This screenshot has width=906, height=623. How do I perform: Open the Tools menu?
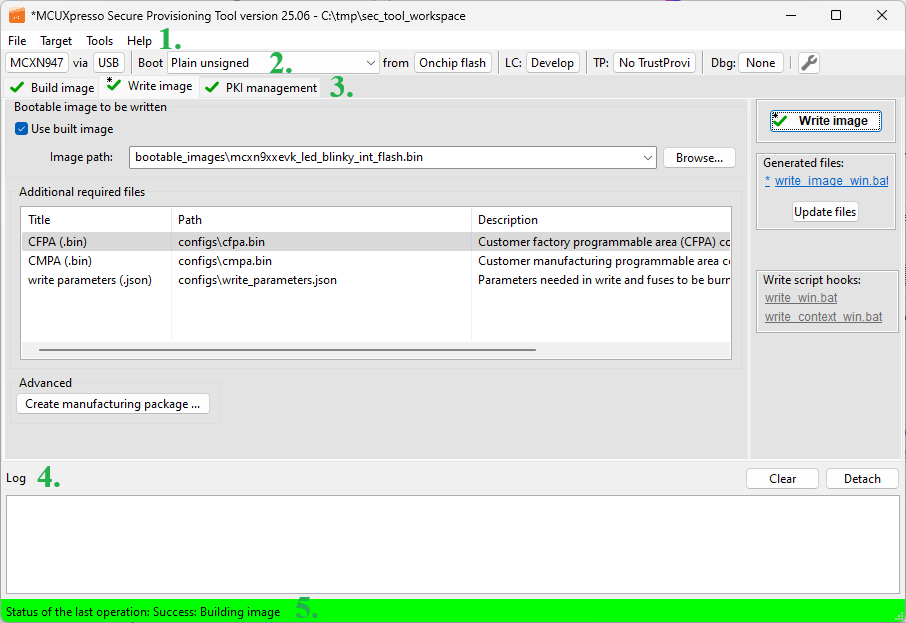(100, 41)
